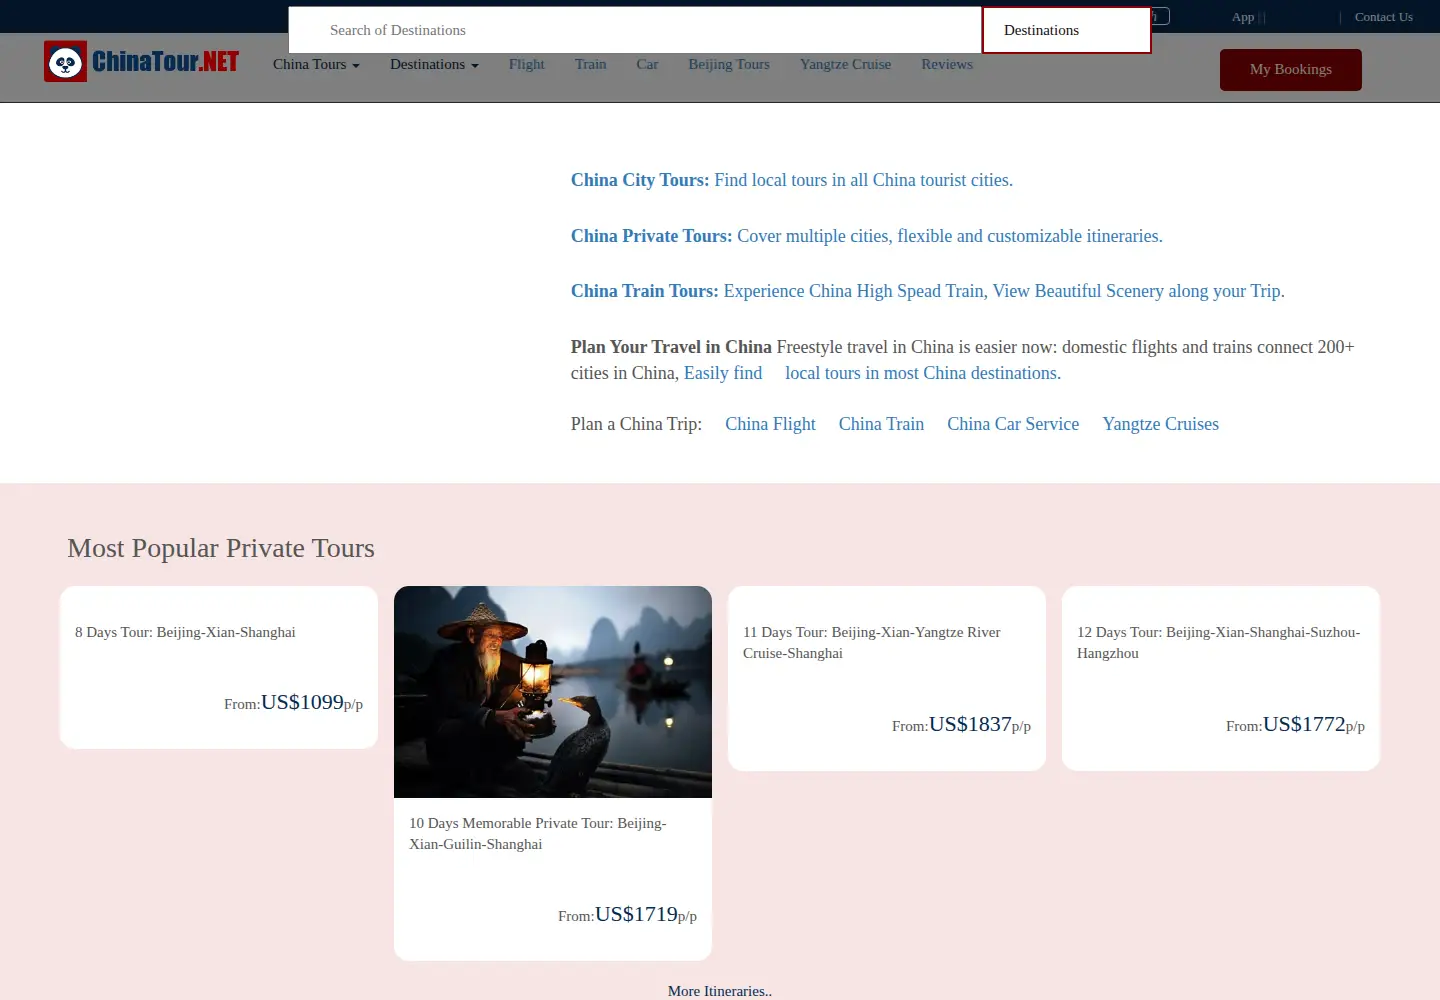
Task: Select the Car menu item
Action: [x=647, y=64]
